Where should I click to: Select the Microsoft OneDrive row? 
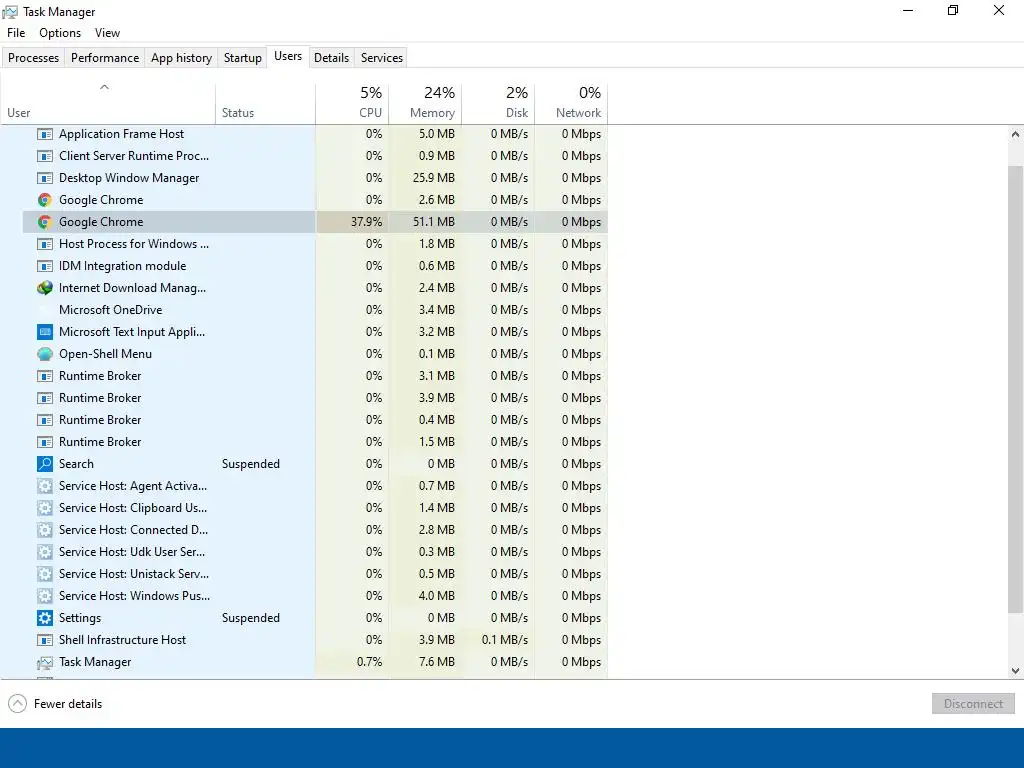[x=315, y=310]
